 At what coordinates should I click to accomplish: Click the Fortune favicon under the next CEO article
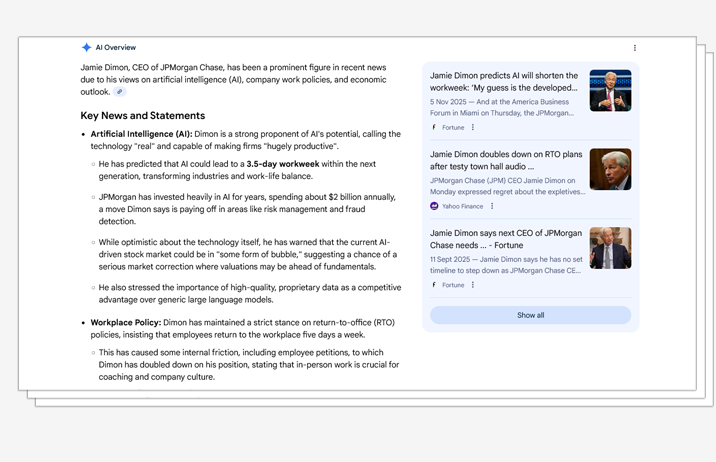point(434,285)
